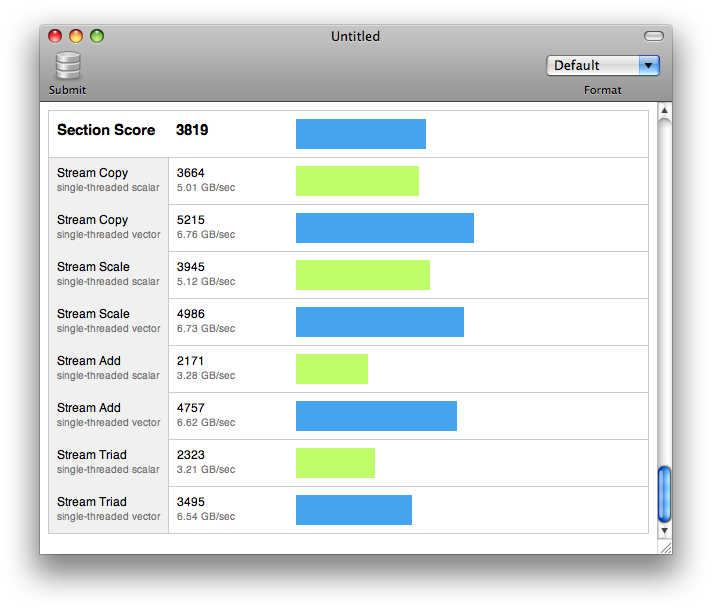
Task: Click Stream Add single-threaded vector label
Action: (x=109, y=415)
